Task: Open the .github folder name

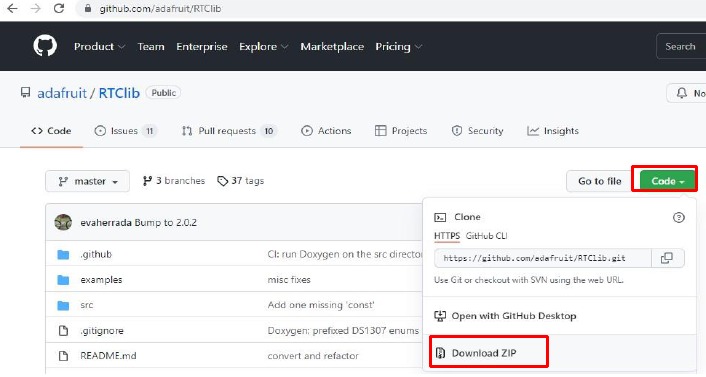Action: (x=96, y=254)
